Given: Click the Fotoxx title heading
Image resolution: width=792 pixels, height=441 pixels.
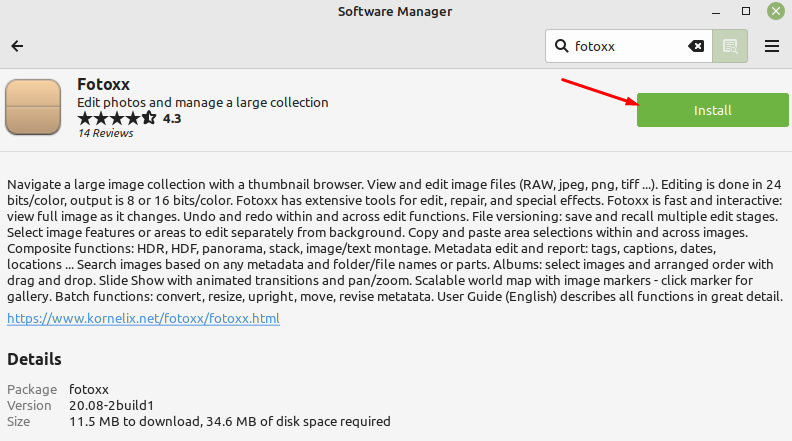Looking at the screenshot, I should [x=104, y=84].
